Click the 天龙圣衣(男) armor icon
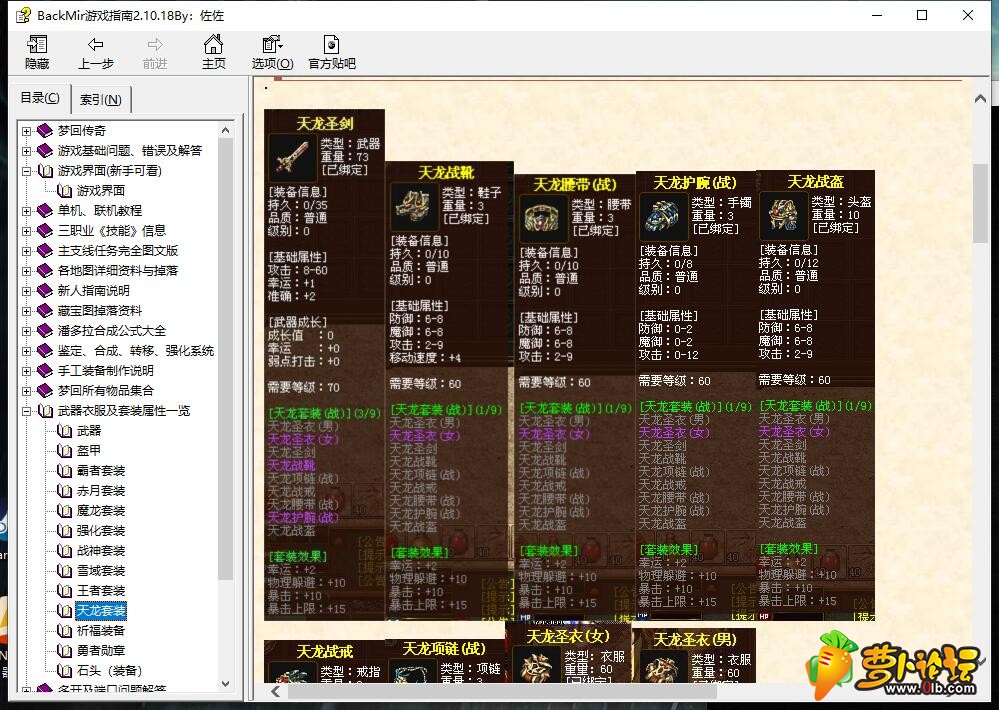 coord(663,668)
